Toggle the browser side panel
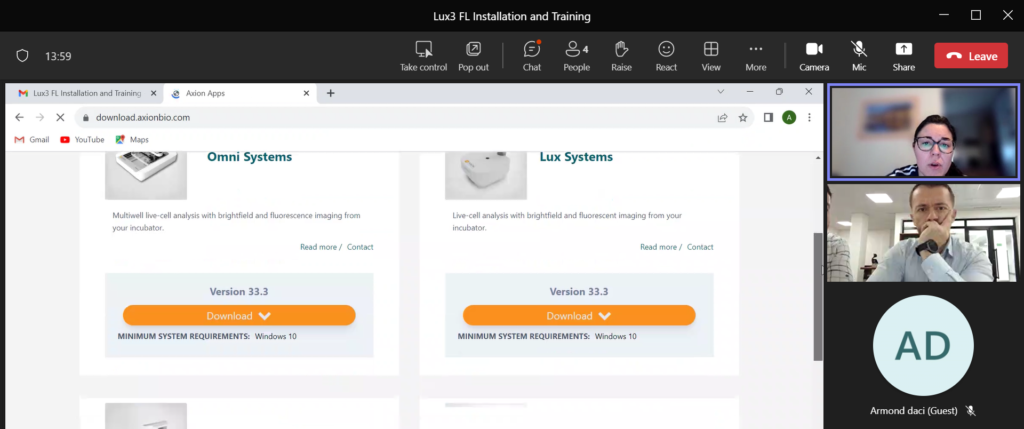 pyautogui.click(x=769, y=118)
